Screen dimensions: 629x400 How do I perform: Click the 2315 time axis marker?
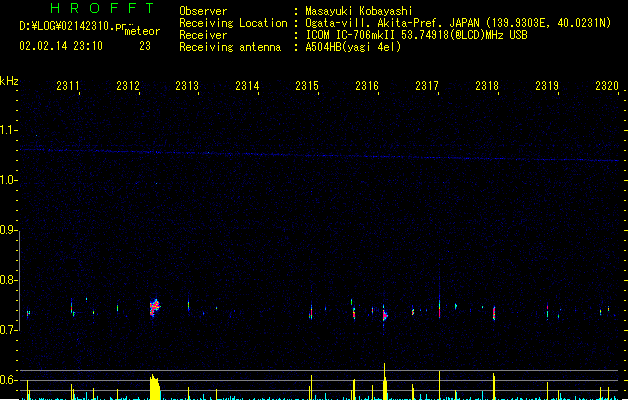tap(307, 86)
